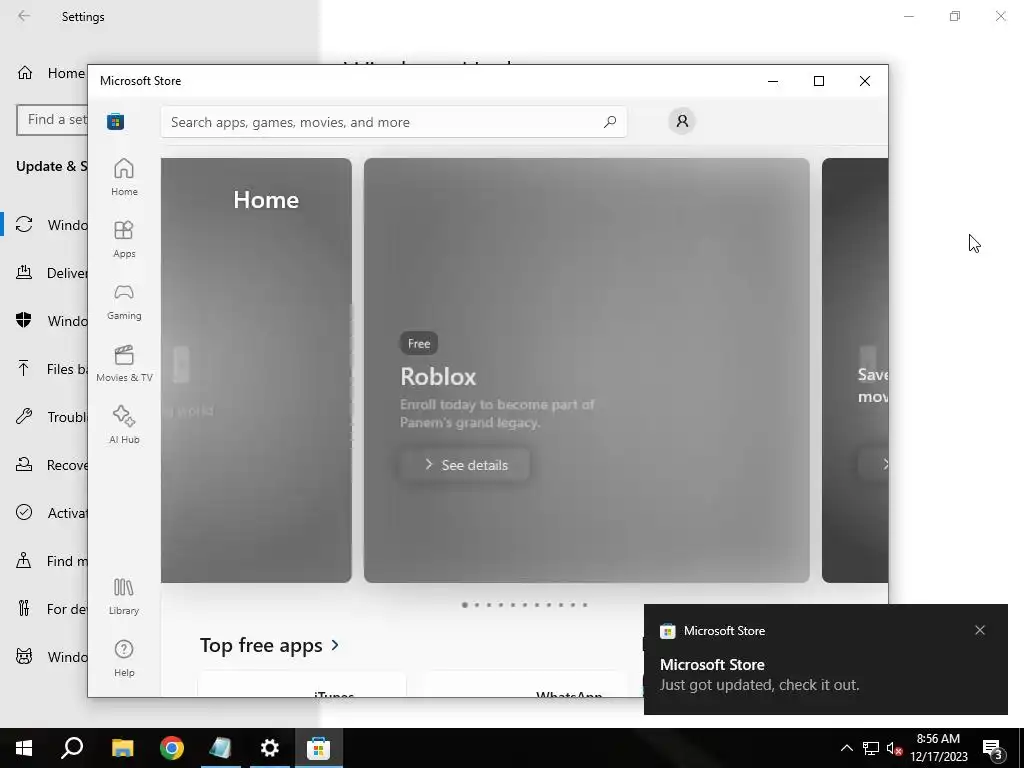Open the clock and date flyout
1024x768 pixels.
[938, 748]
